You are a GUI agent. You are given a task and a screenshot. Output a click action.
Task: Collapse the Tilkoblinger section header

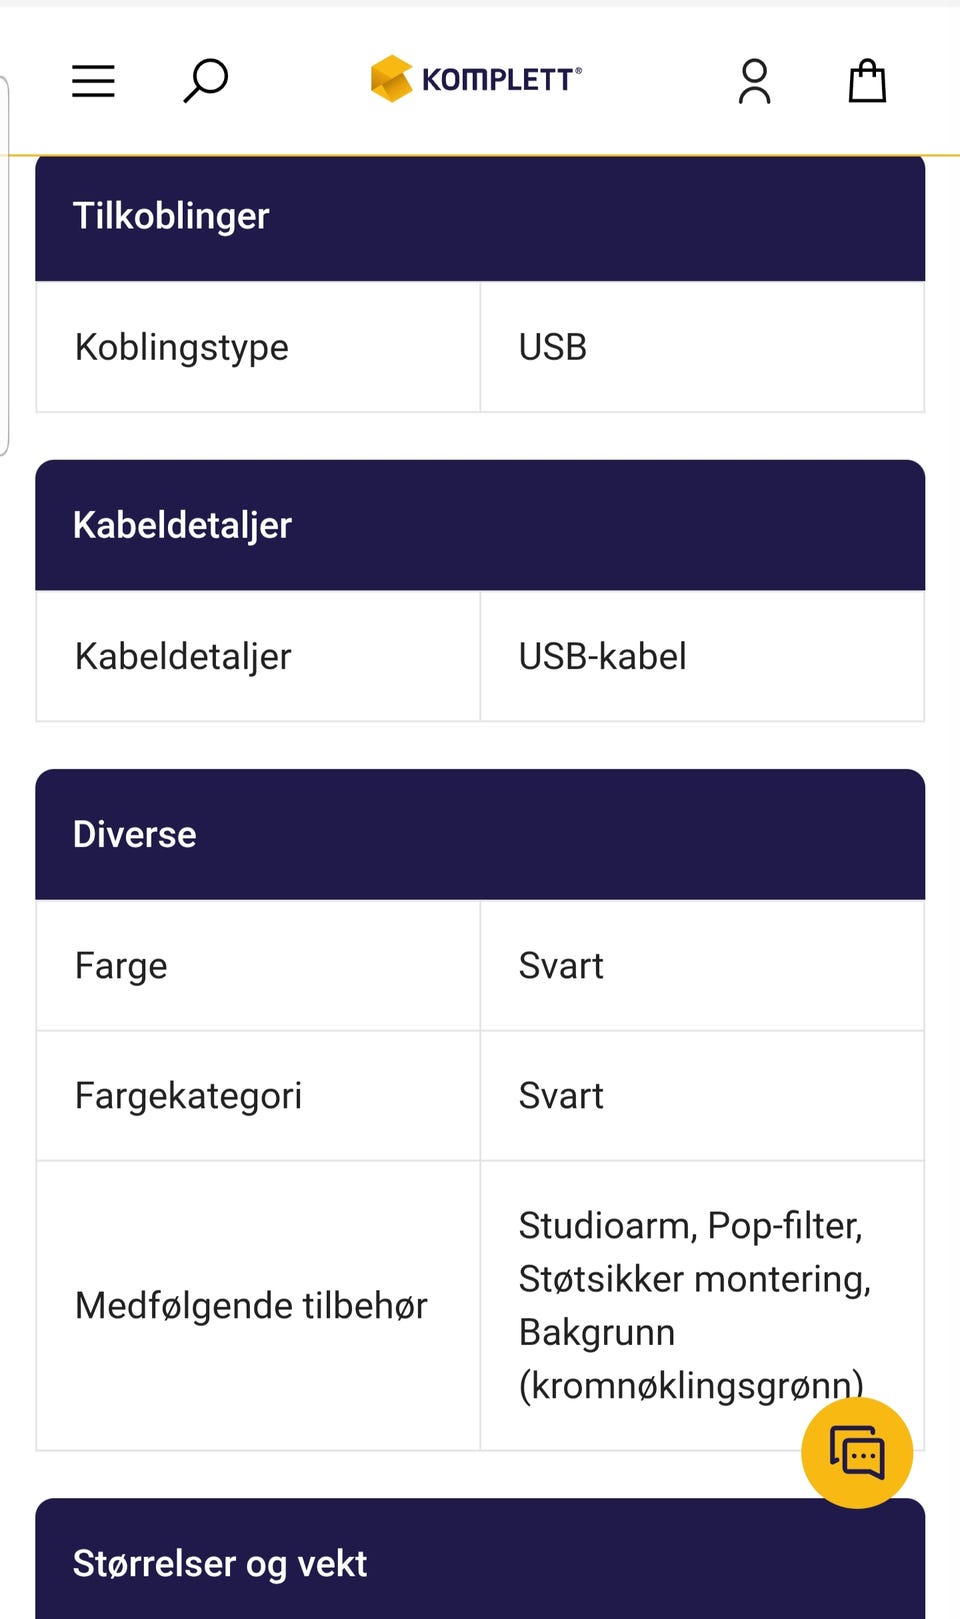point(480,217)
